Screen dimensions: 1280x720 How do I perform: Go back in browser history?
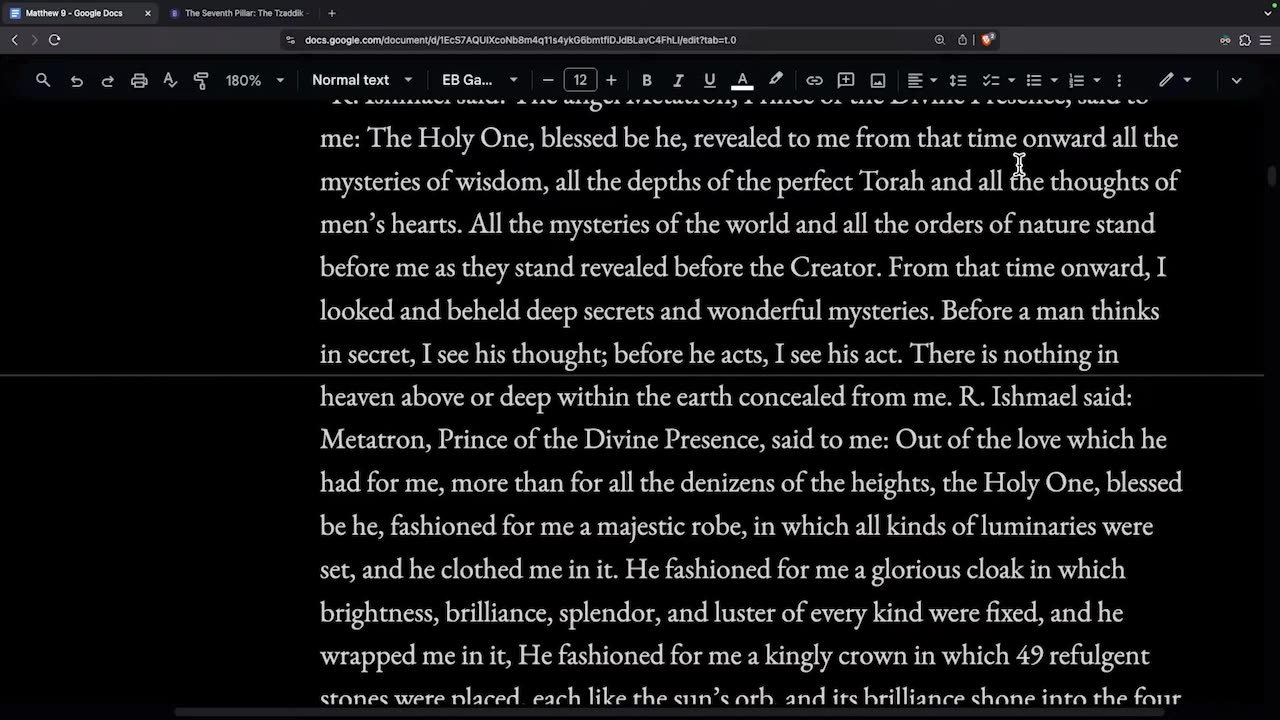14,40
